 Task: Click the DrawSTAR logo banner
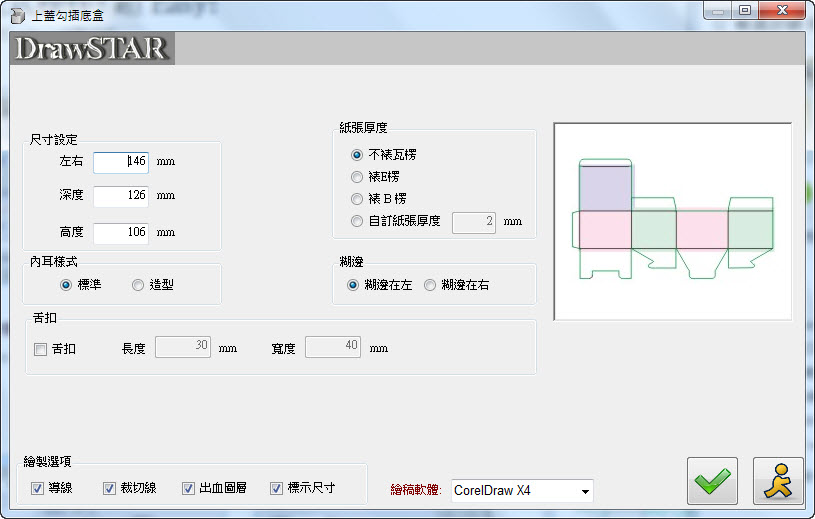pyautogui.click(x=92, y=49)
